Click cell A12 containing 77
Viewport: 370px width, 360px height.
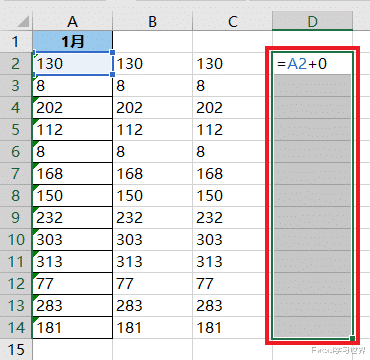(x=72, y=283)
